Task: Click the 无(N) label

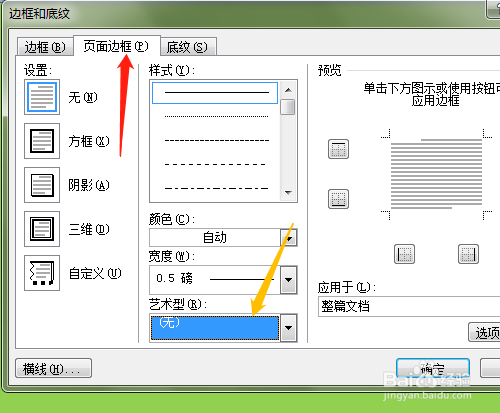Action: [83, 98]
